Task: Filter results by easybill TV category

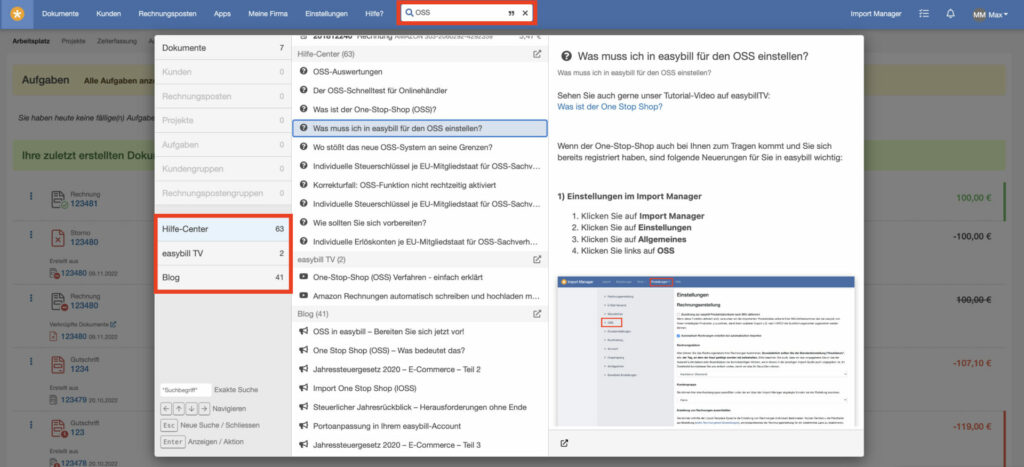Action: (x=223, y=253)
